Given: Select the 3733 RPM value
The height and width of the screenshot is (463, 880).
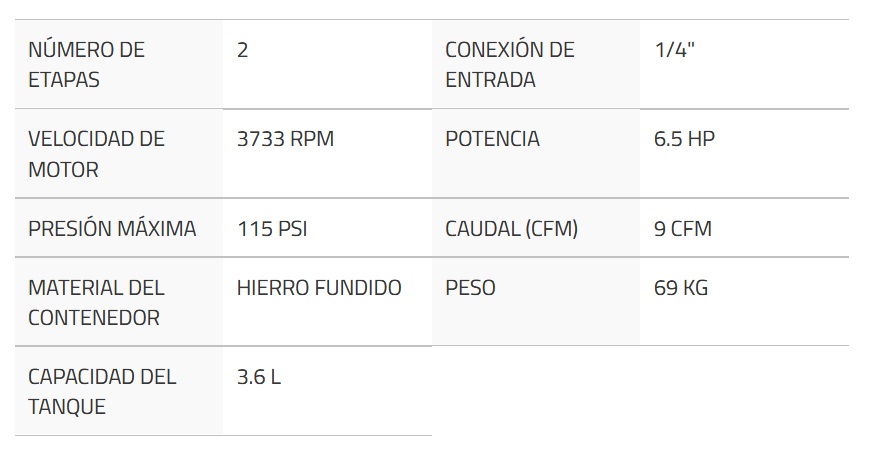Looking at the screenshot, I should pos(285,139).
